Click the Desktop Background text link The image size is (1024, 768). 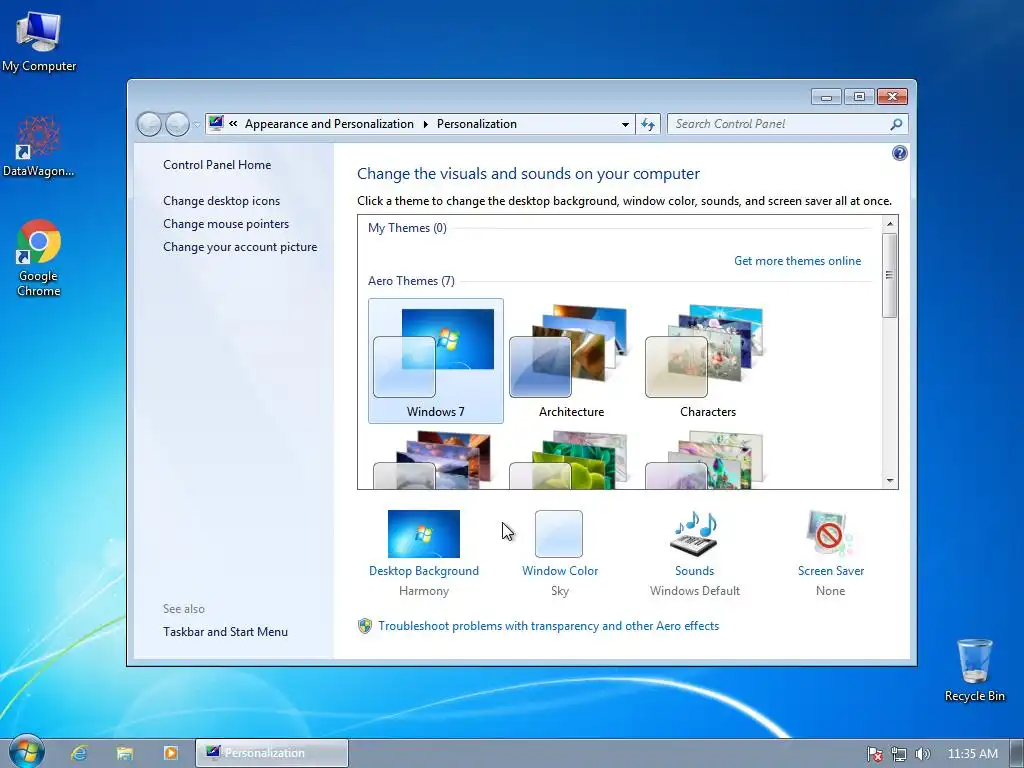424,571
